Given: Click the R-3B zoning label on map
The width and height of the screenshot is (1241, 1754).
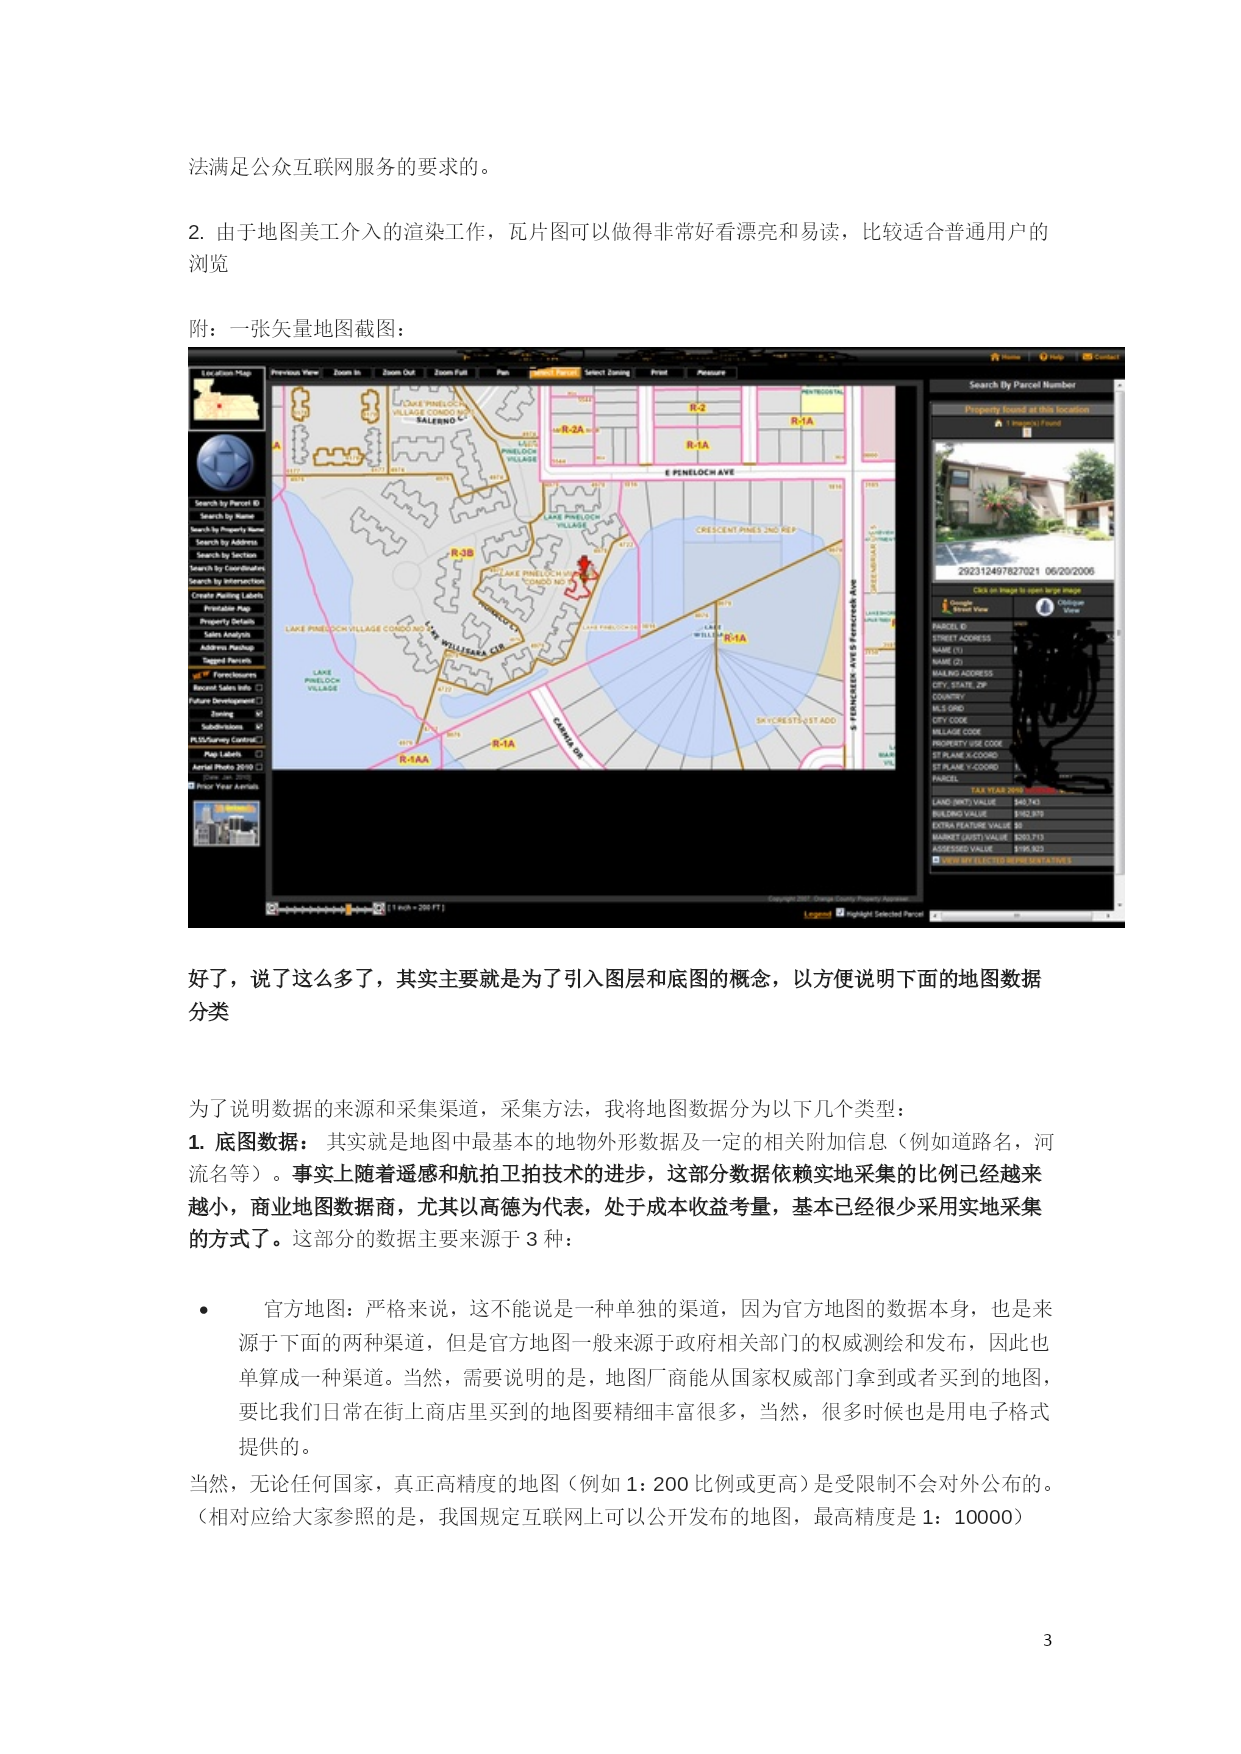Looking at the screenshot, I should point(462,552).
